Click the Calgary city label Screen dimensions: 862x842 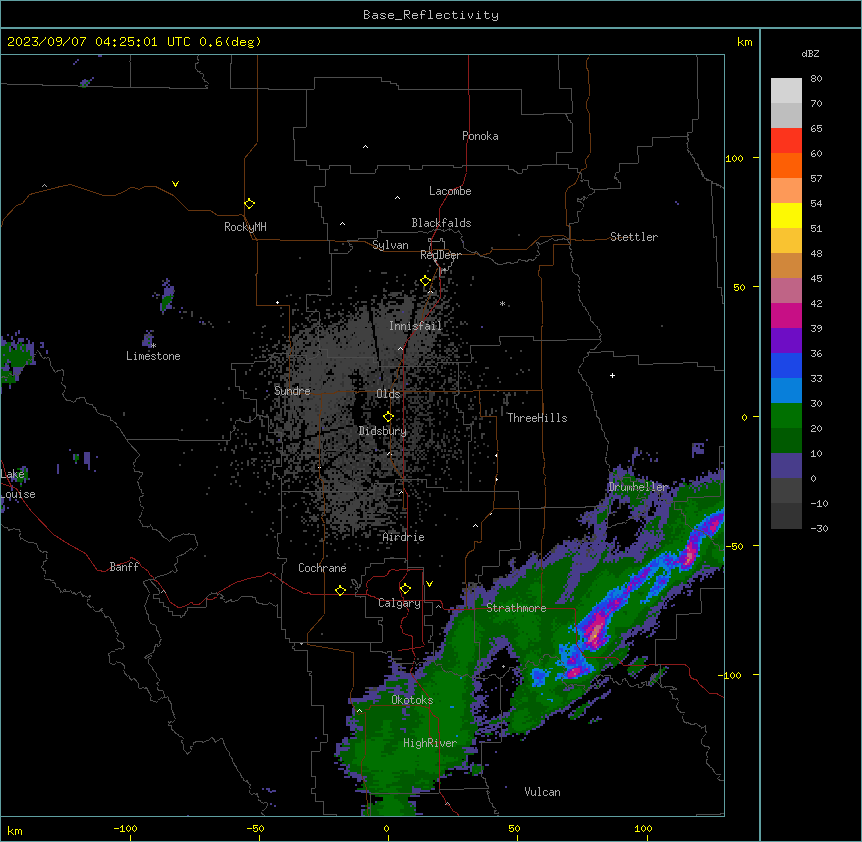click(399, 603)
